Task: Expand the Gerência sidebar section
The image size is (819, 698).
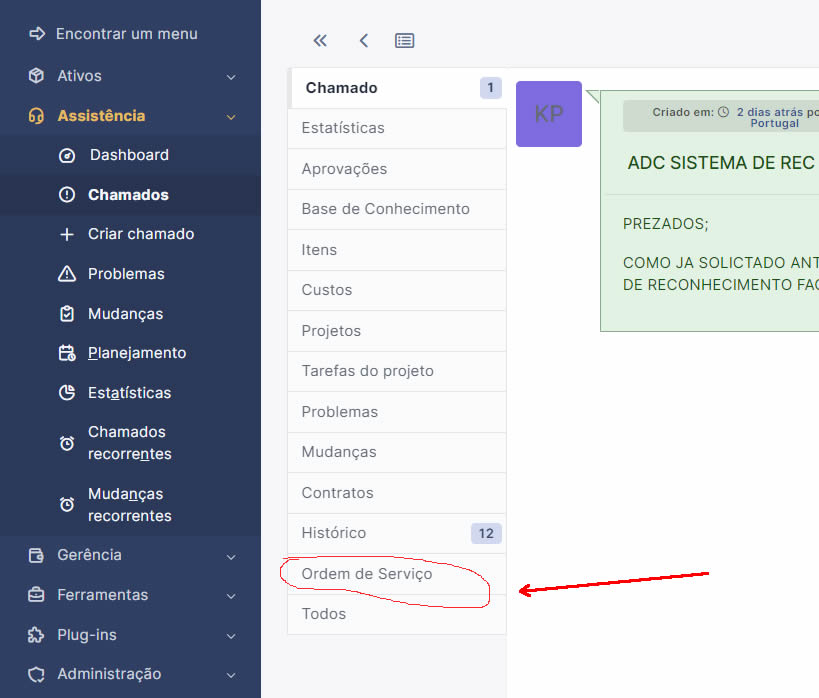Action: (x=231, y=555)
